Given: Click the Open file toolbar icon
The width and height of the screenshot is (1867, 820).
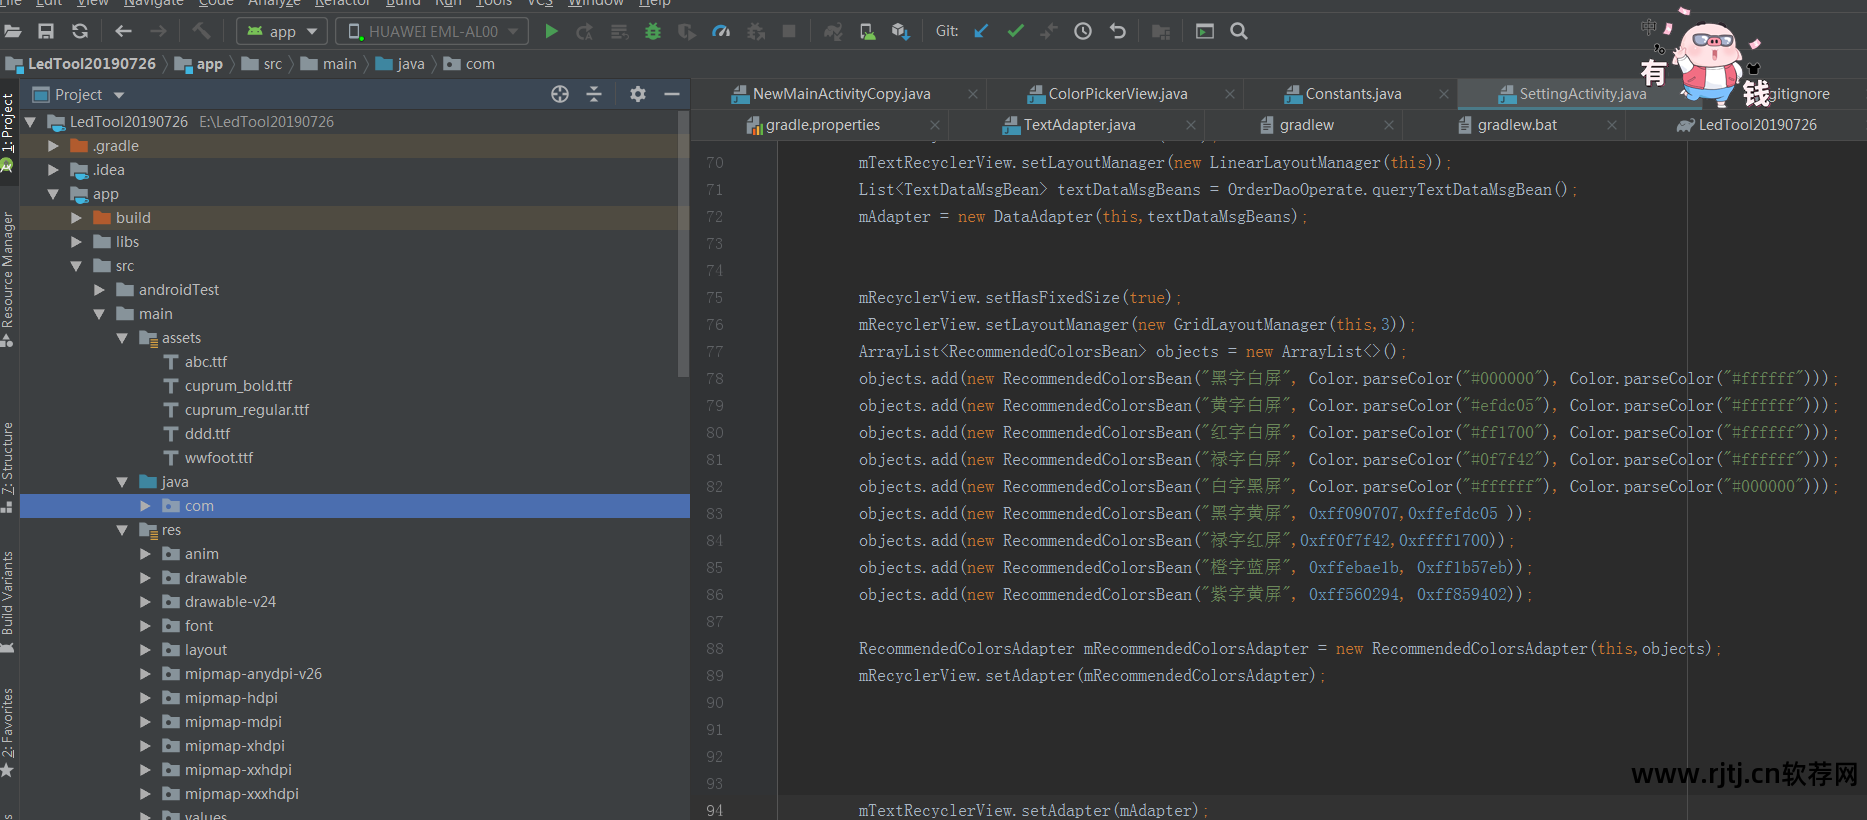Looking at the screenshot, I should click(12, 32).
